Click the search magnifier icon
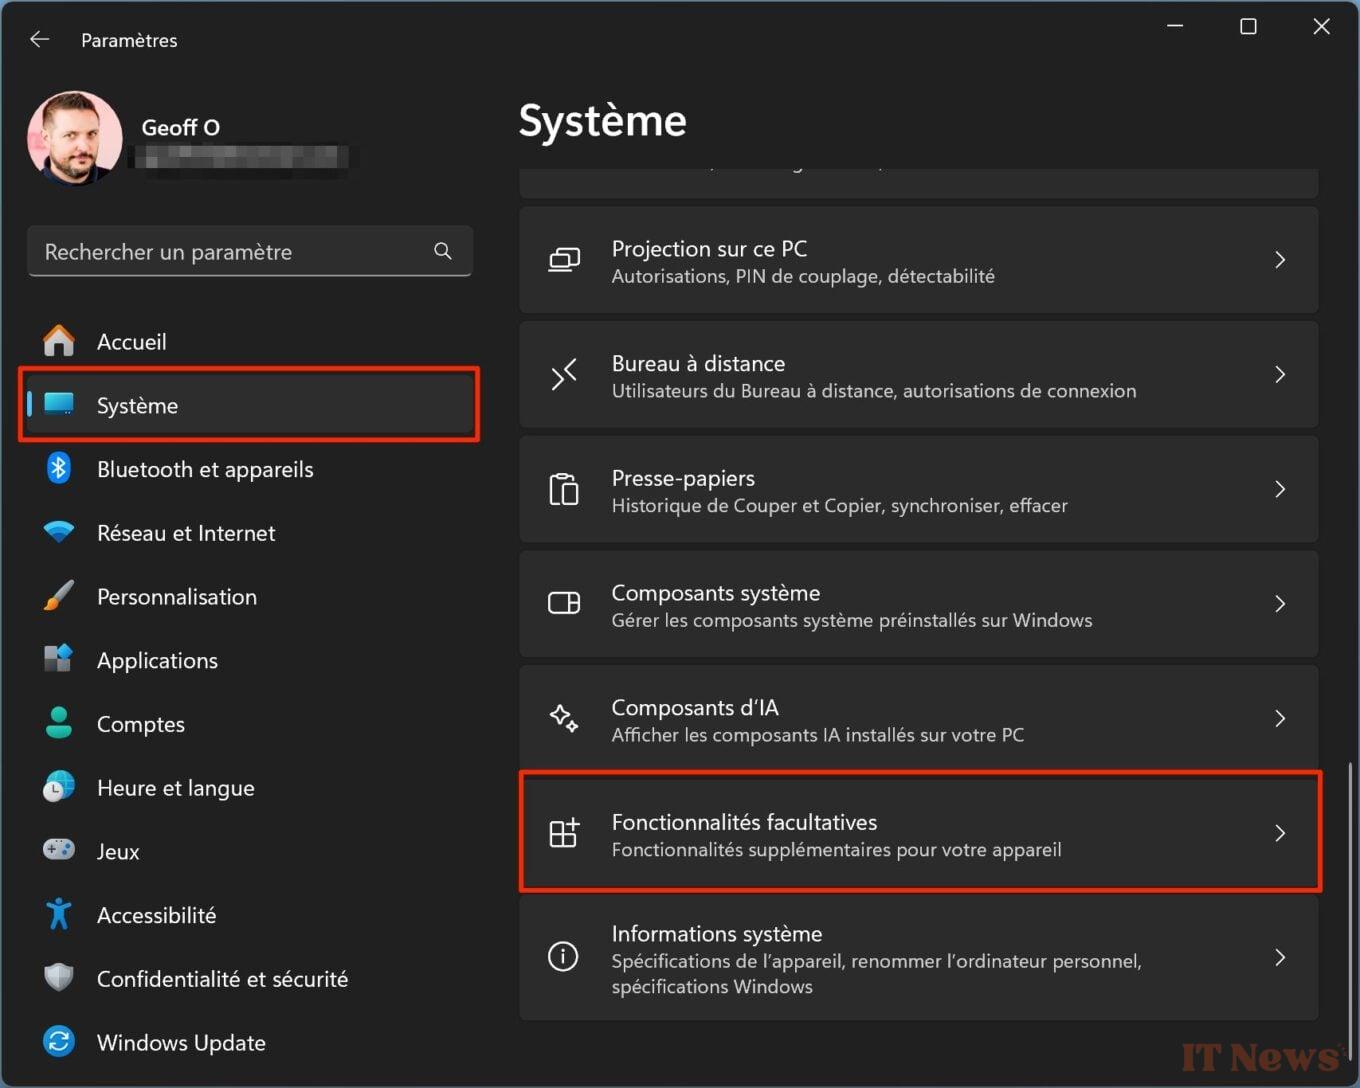This screenshot has height=1088, width=1360. click(443, 251)
